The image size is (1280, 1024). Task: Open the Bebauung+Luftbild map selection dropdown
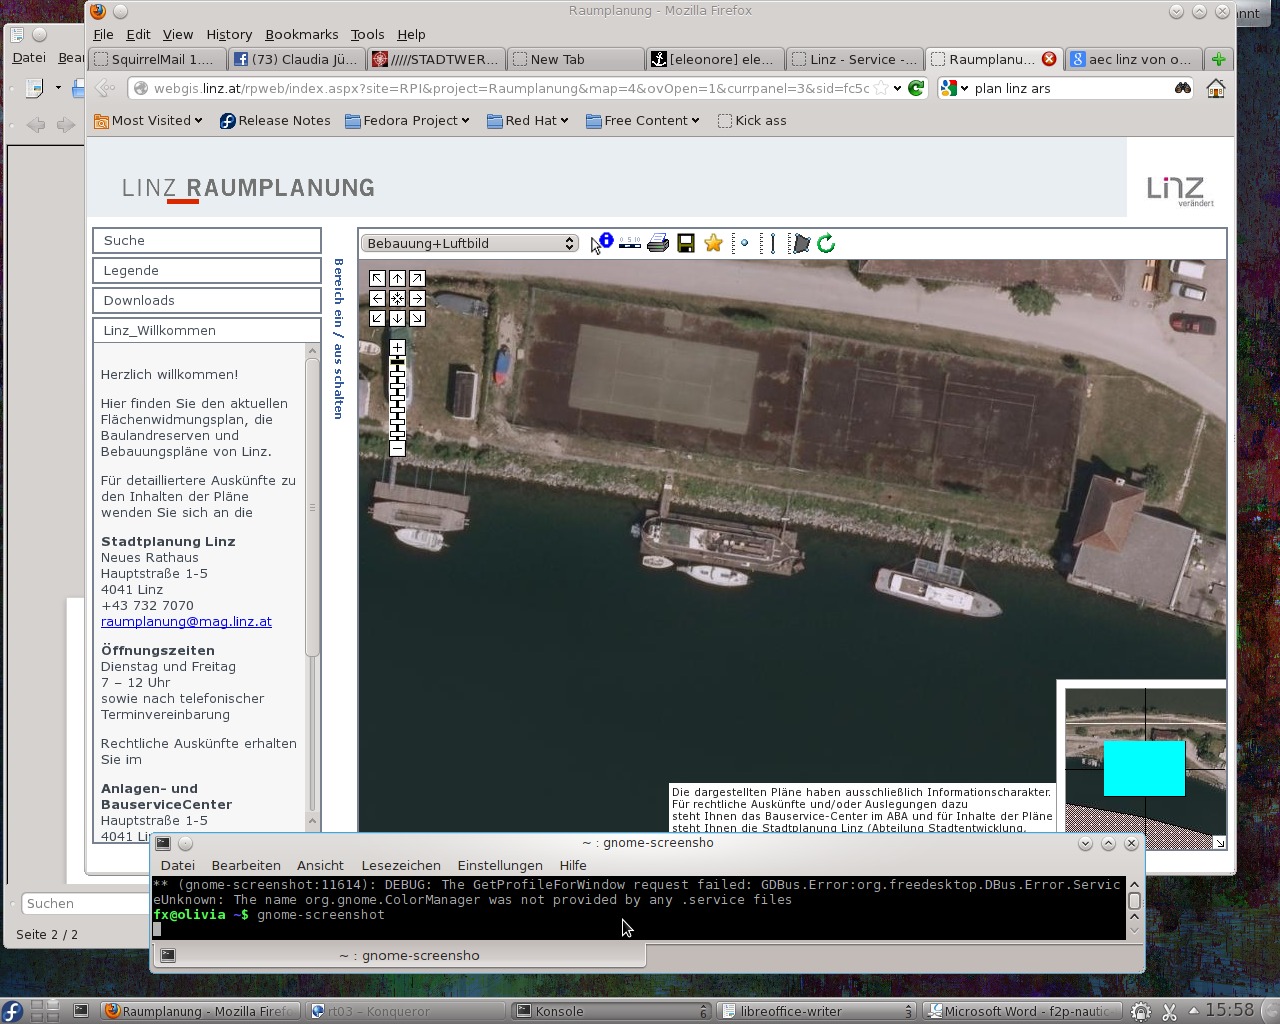pyautogui.click(x=469, y=243)
